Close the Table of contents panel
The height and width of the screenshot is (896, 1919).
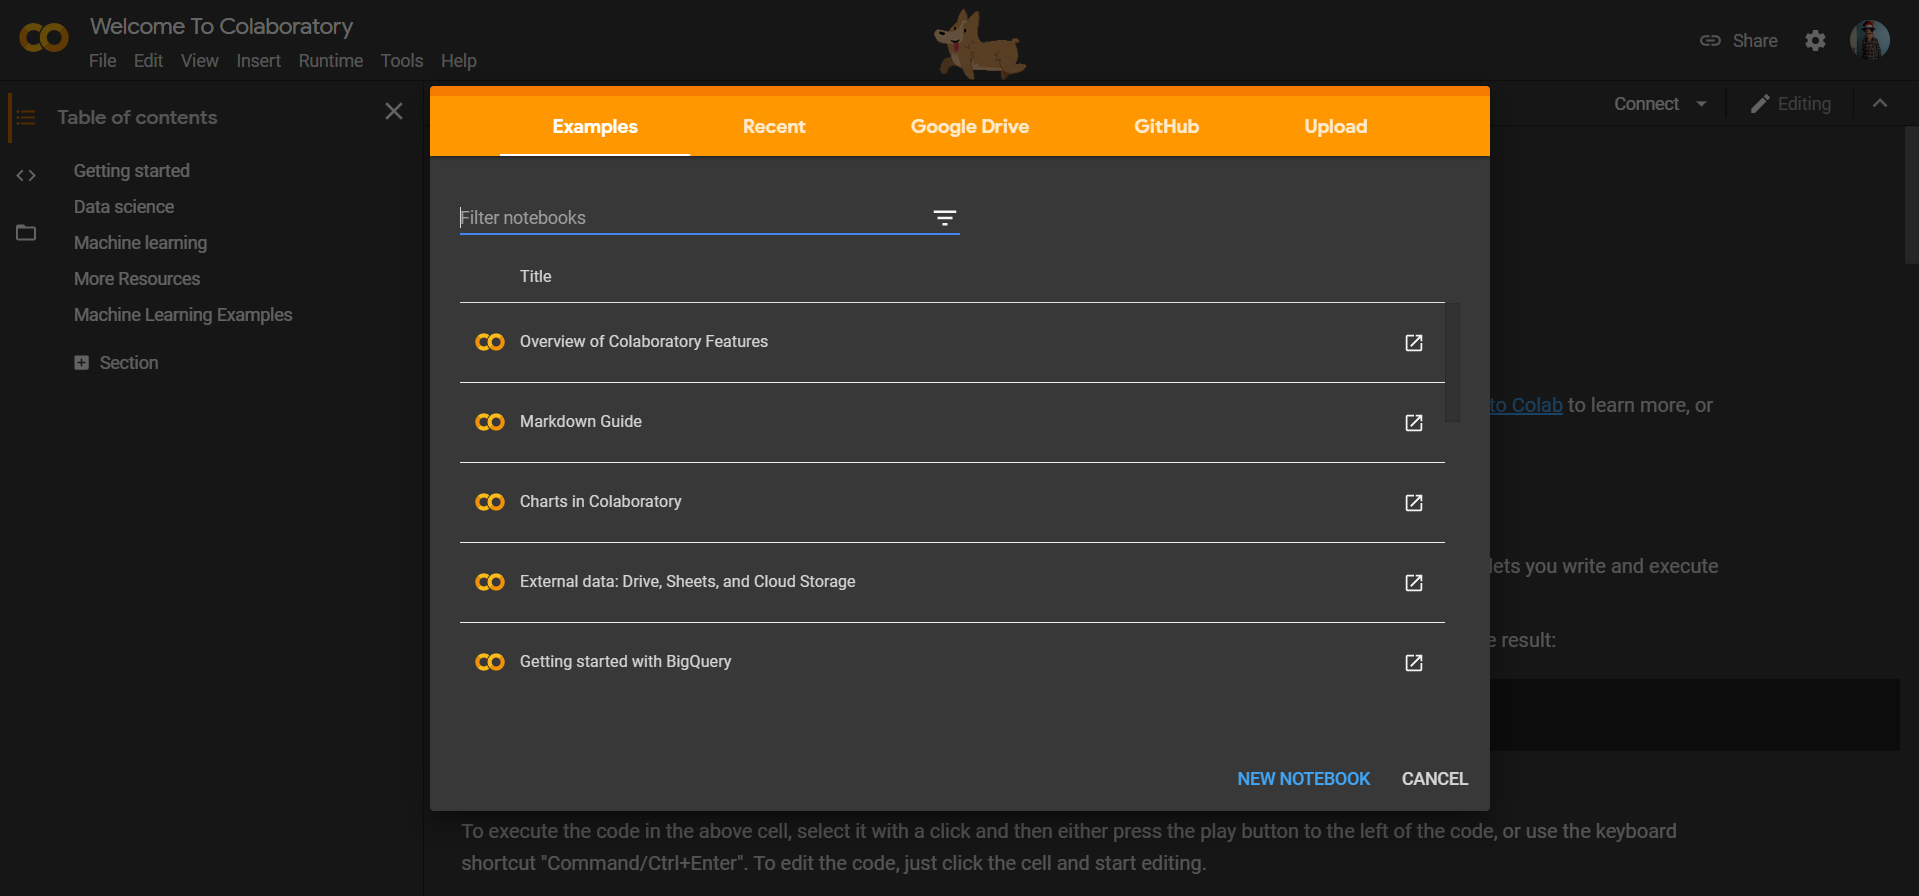pos(394,111)
